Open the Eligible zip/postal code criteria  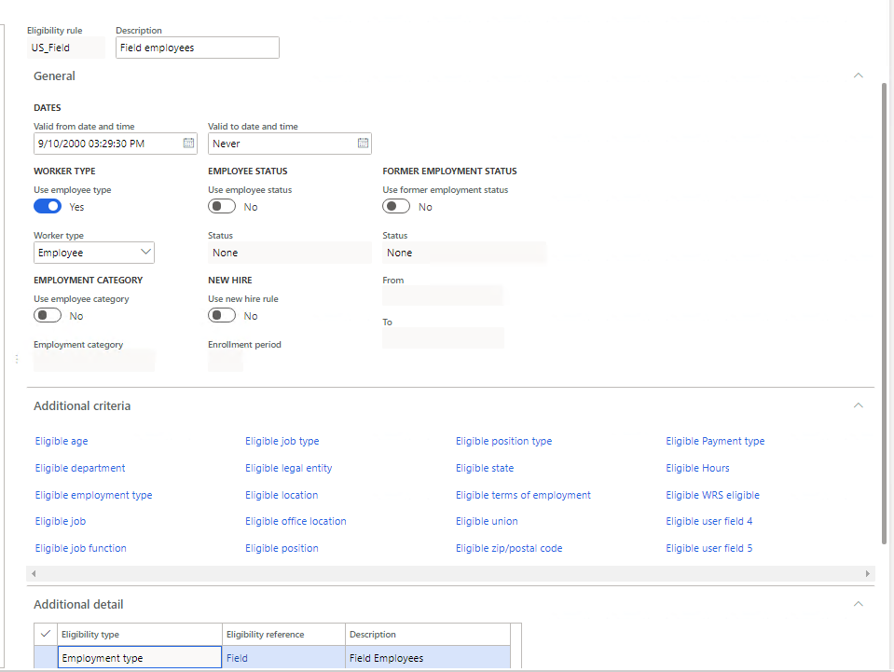coord(509,548)
